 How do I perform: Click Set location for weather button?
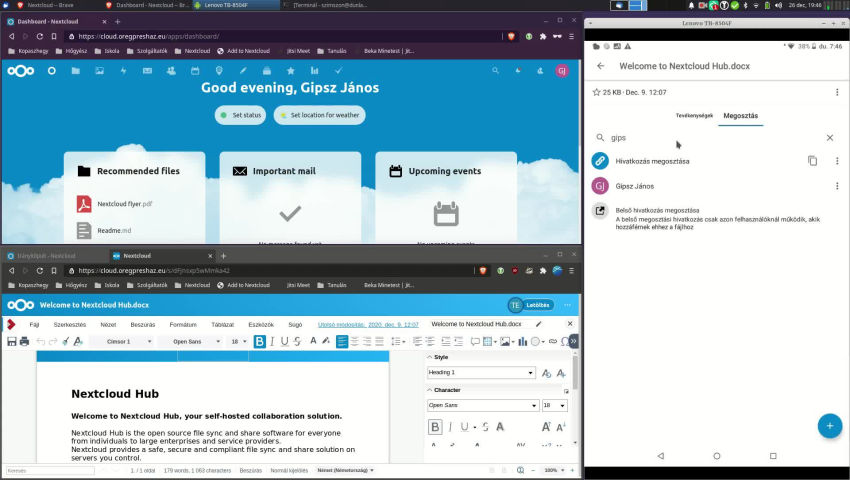(319, 115)
